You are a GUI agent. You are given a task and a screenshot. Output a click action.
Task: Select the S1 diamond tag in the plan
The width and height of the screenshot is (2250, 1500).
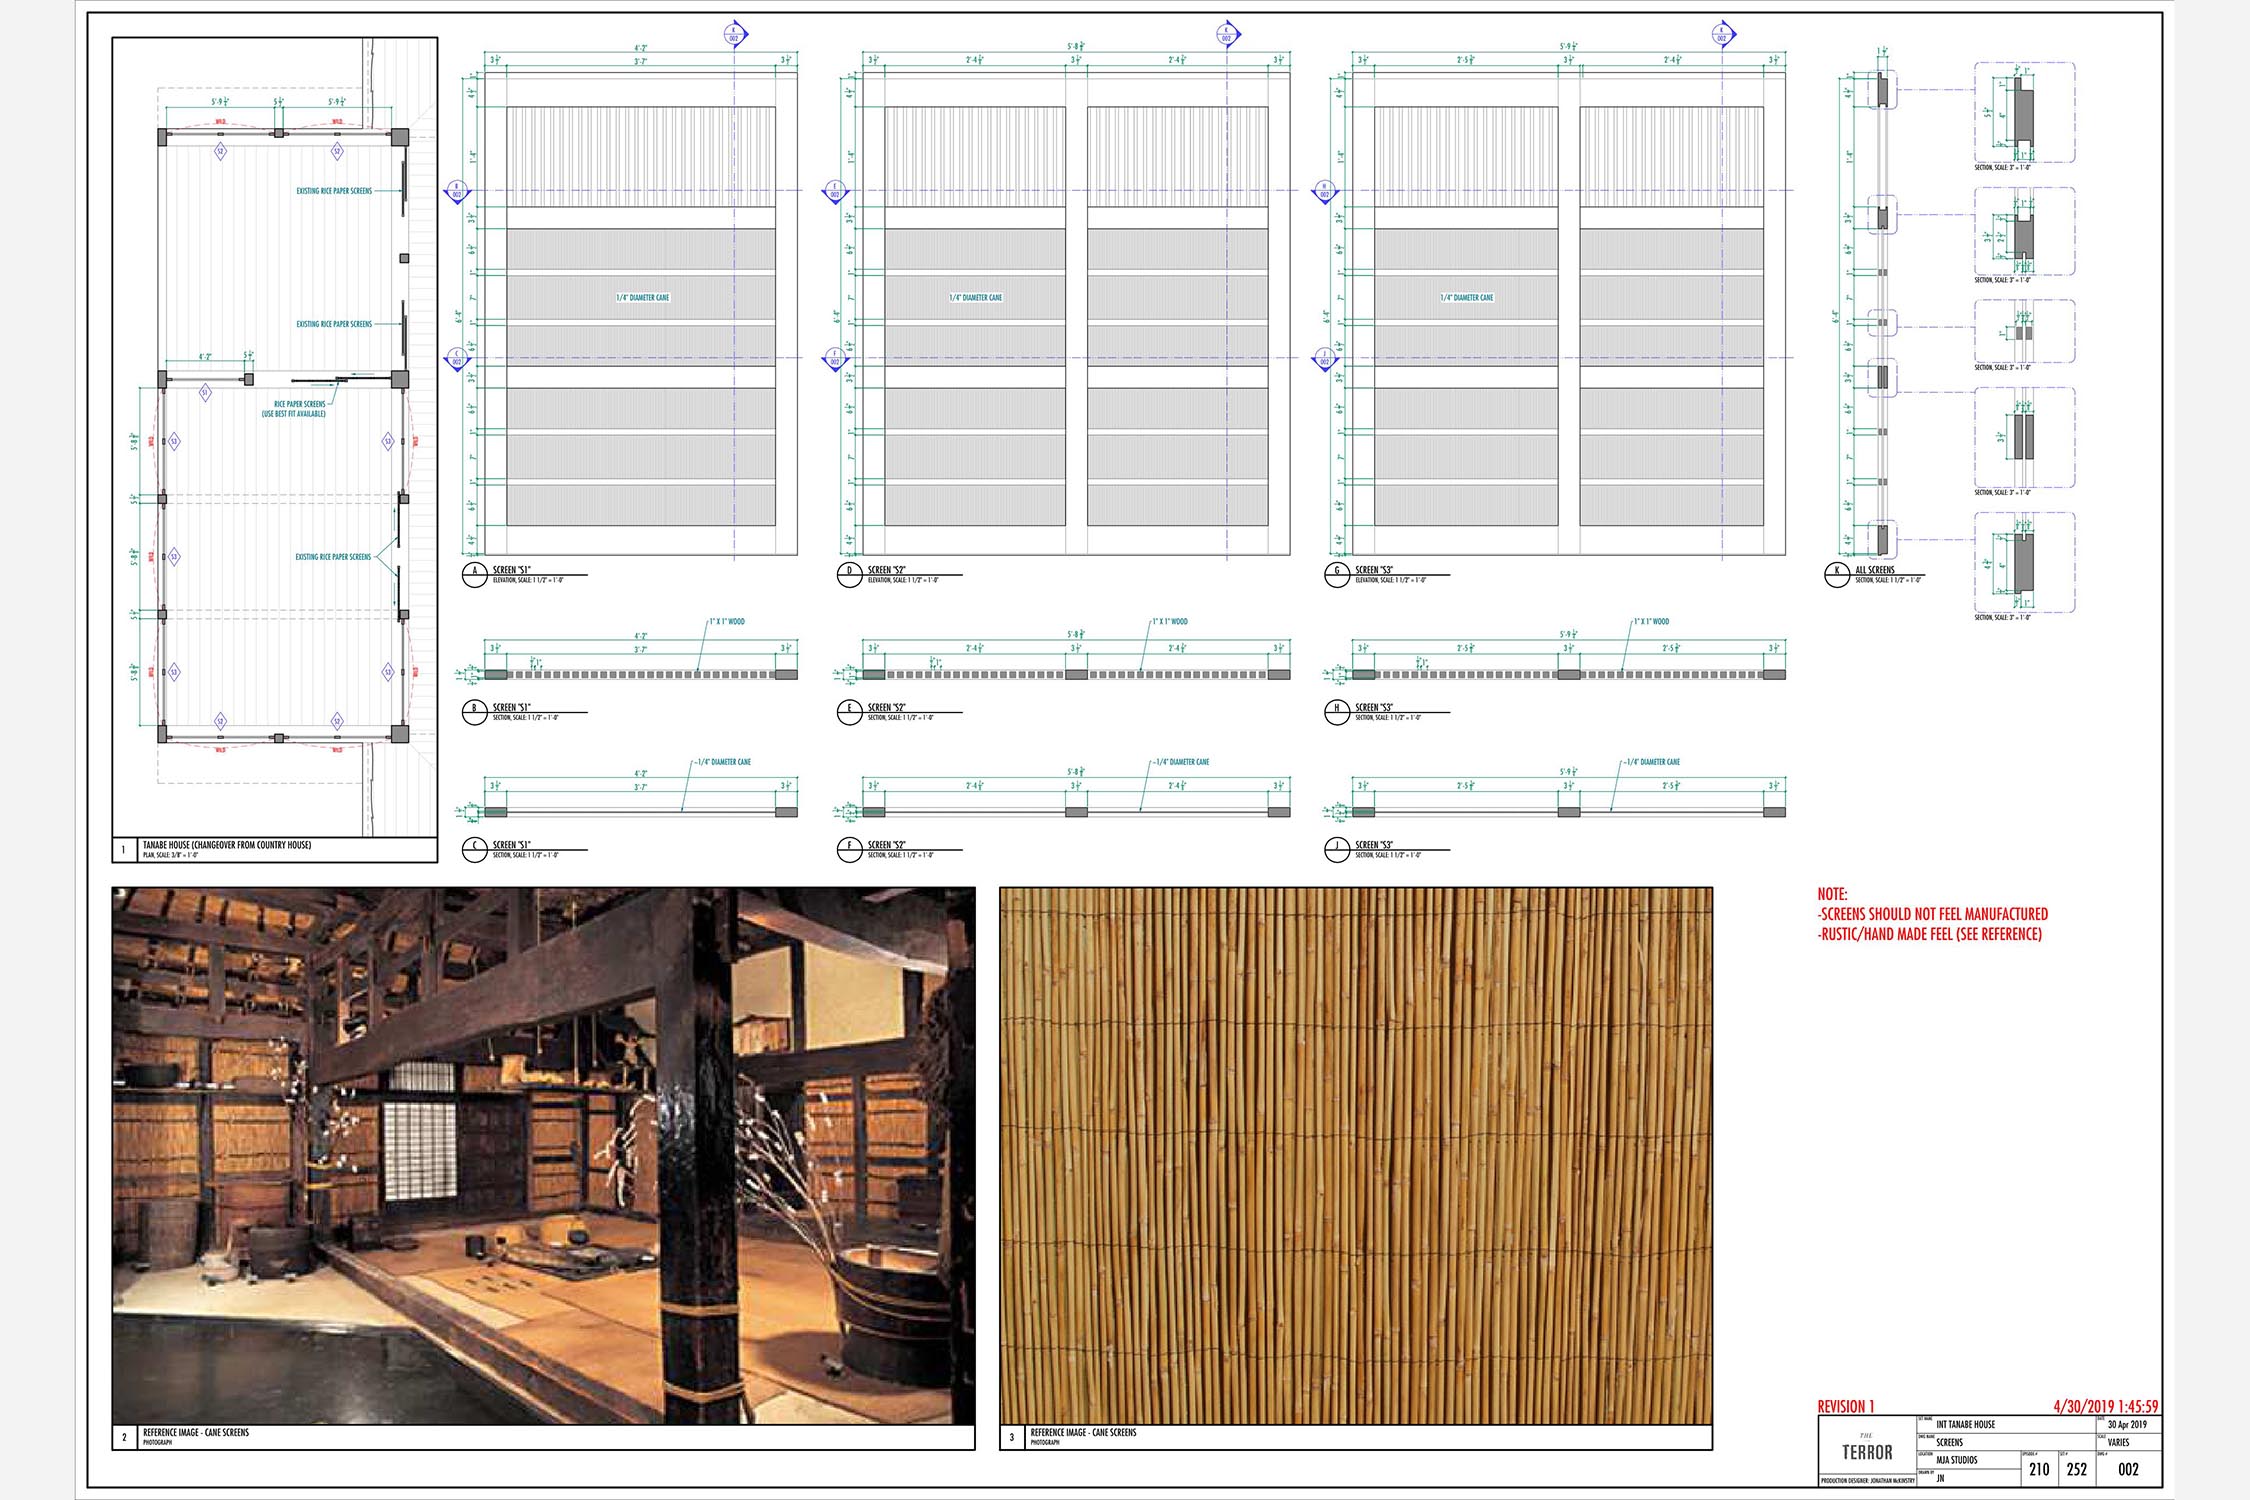tap(205, 393)
